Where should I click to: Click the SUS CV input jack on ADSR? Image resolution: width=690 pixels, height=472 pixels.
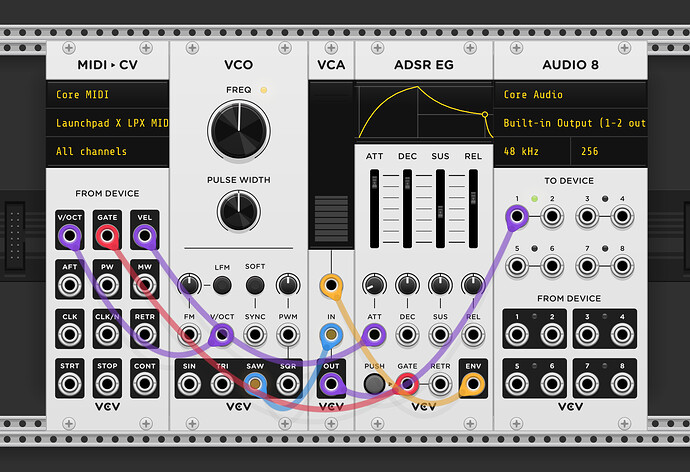tap(440, 335)
